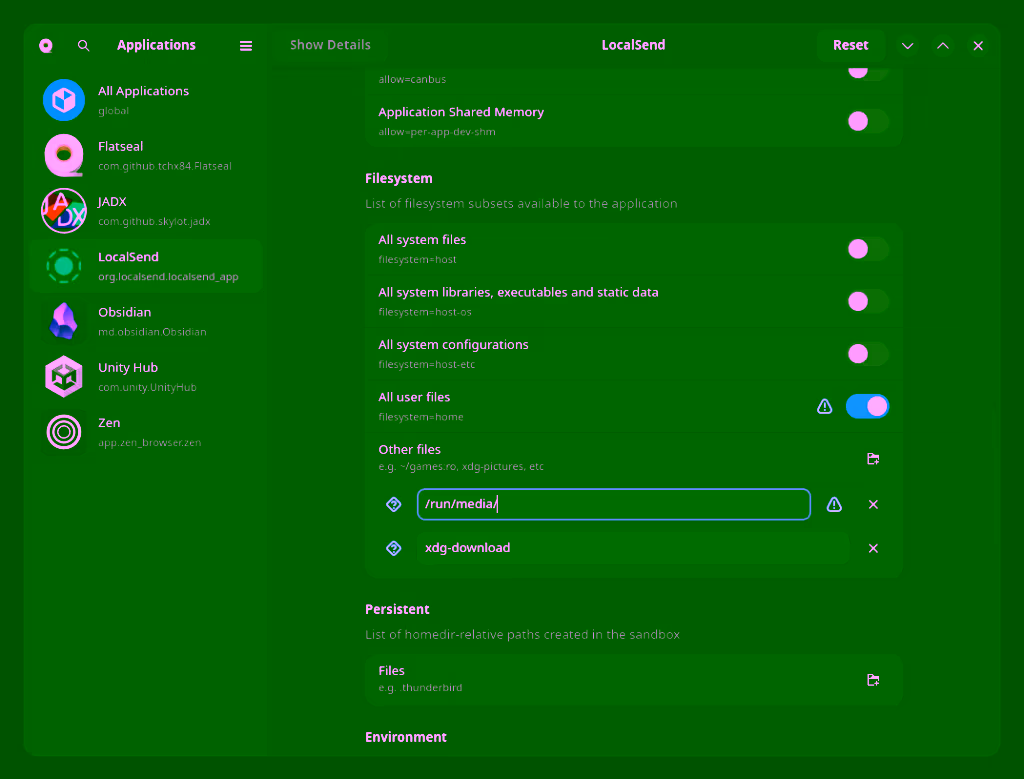This screenshot has height=779, width=1024.
Task: Select the Unity Hub app in sidebar
Action: (146, 377)
